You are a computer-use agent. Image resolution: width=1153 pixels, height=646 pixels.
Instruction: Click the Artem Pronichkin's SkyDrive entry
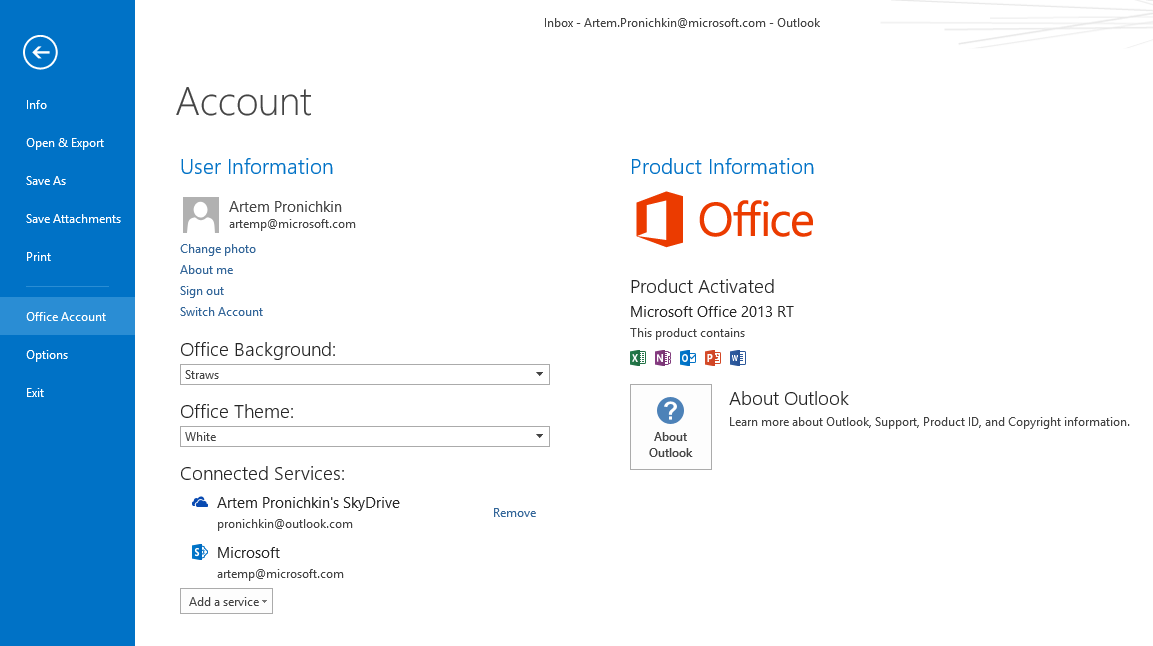(x=308, y=503)
